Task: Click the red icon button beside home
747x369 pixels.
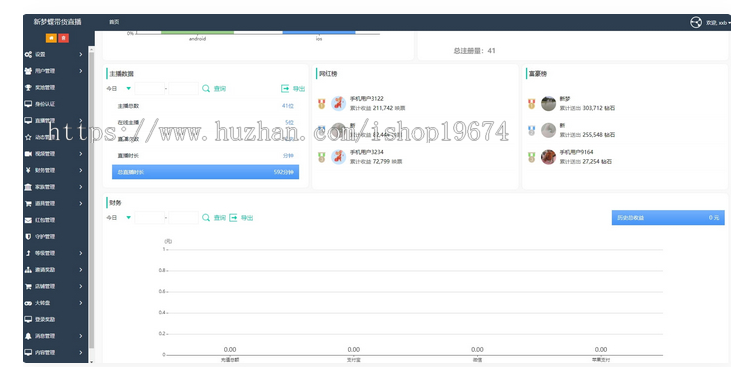Action: click(63, 38)
